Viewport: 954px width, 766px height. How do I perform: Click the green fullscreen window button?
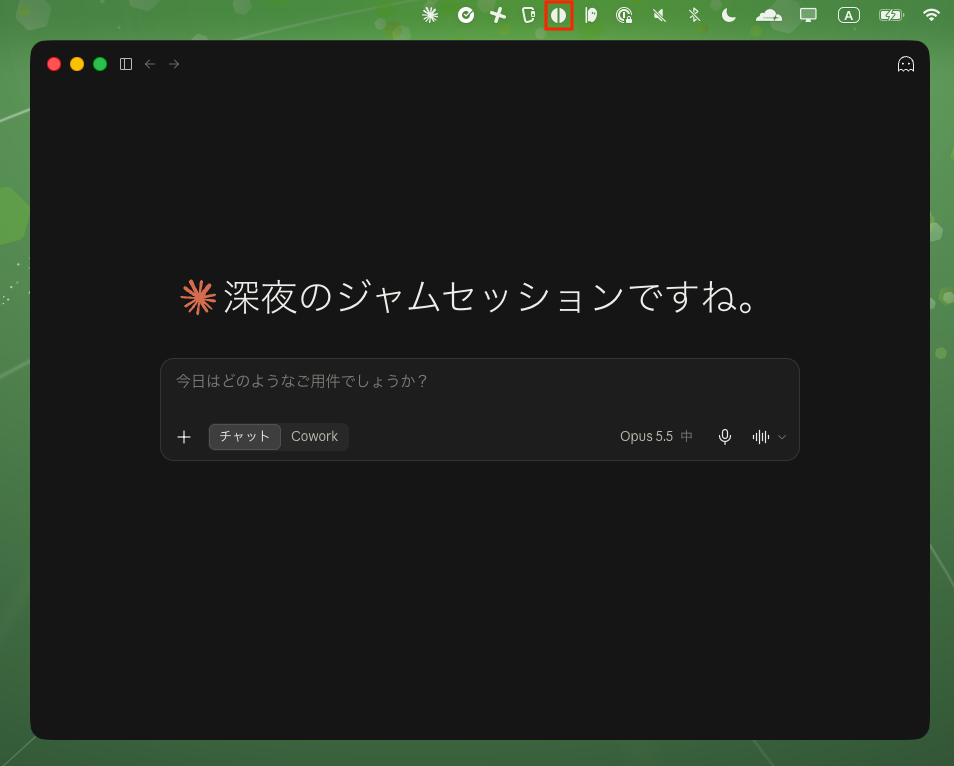100,64
